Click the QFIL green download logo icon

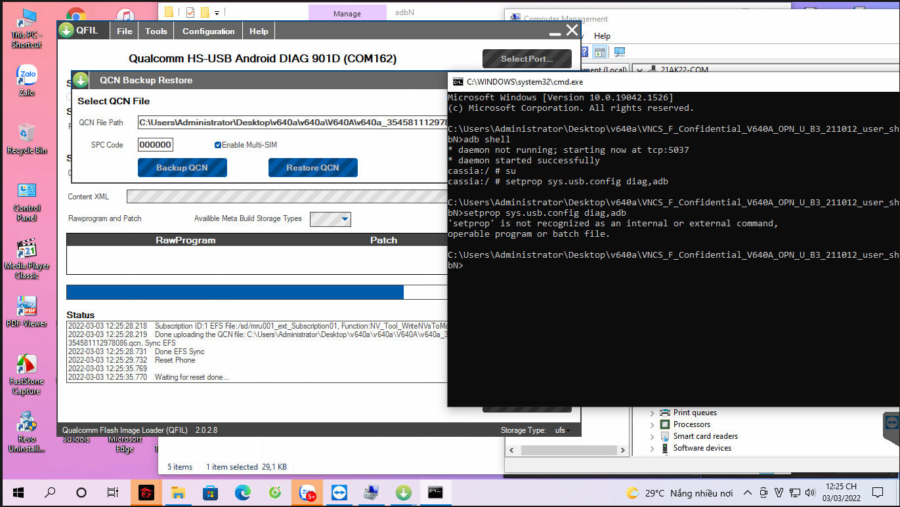pyautogui.click(x=68, y=30)
